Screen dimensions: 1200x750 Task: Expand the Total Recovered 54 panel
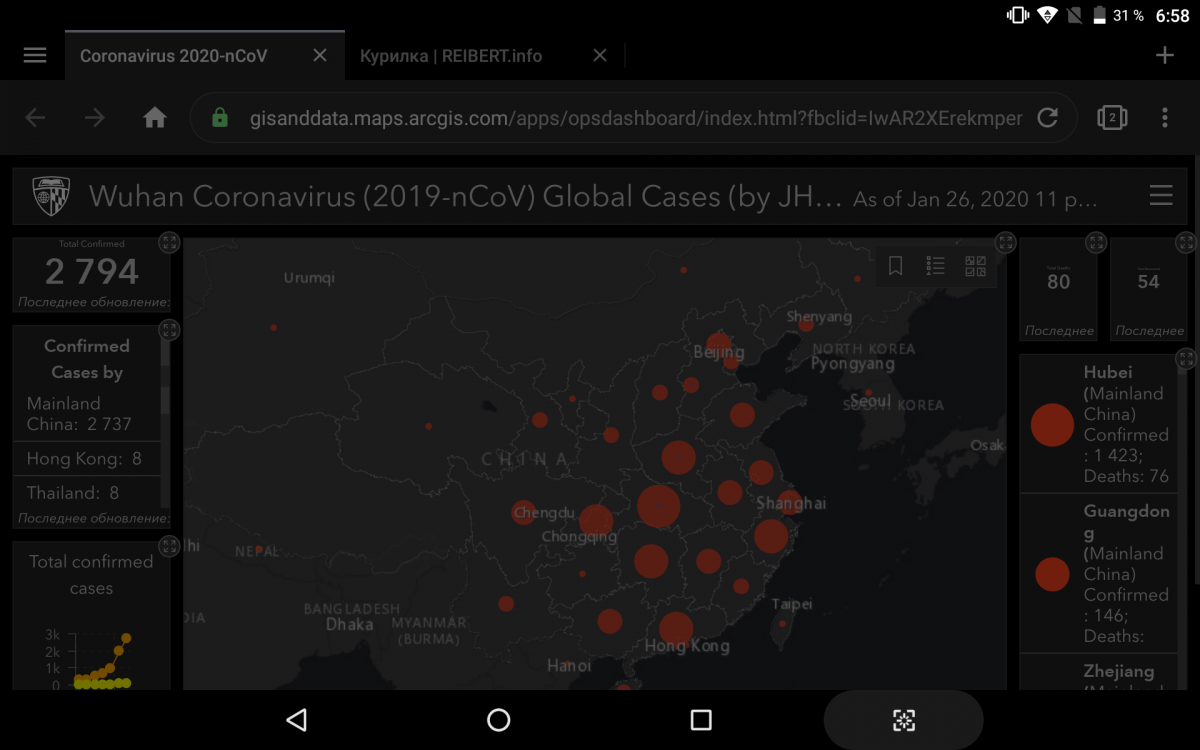point(1186,242)
